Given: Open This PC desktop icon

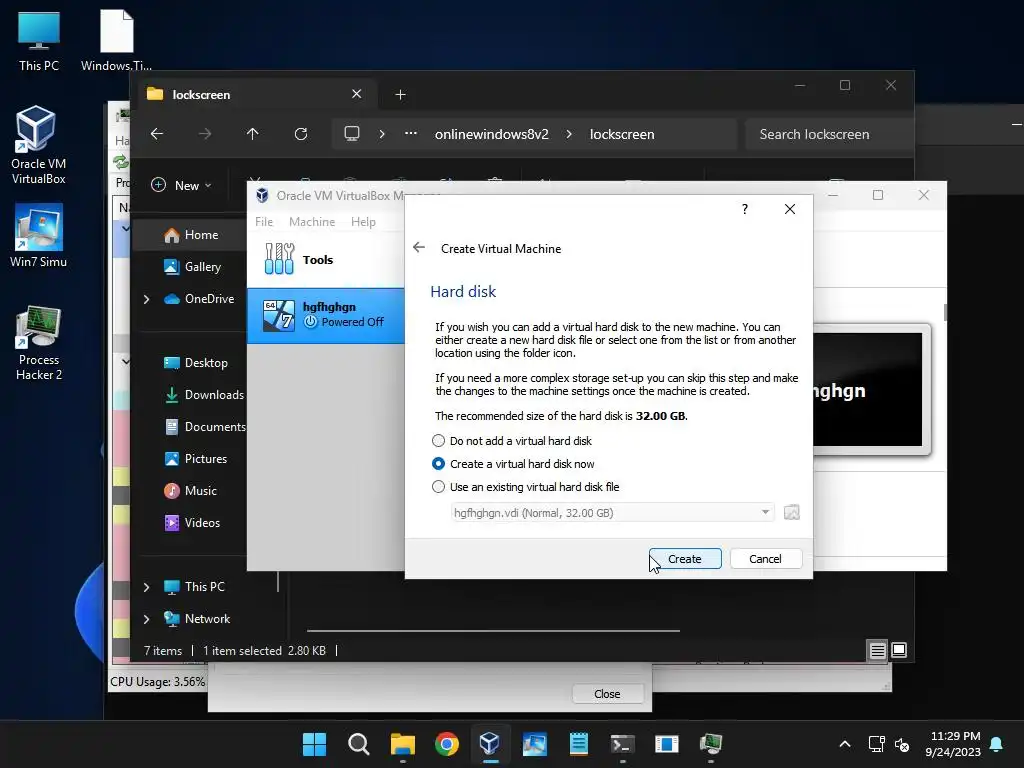Looking at the screenshot, I should click(x=39, y=41).
